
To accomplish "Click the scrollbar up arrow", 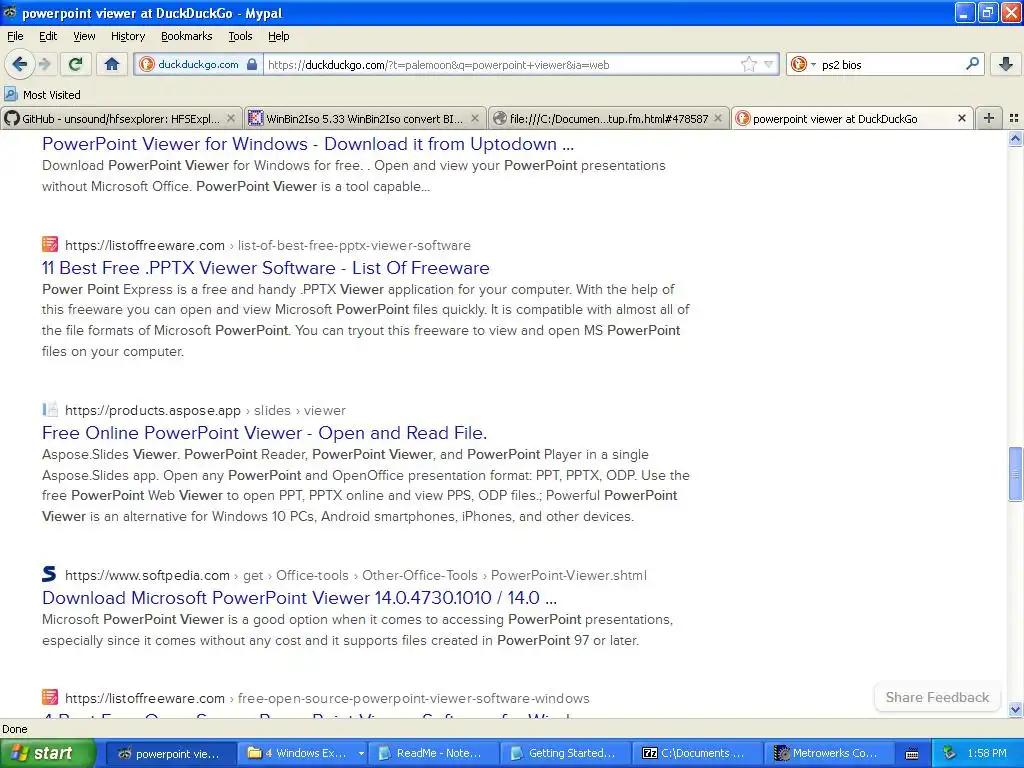I will point(1015,138).
